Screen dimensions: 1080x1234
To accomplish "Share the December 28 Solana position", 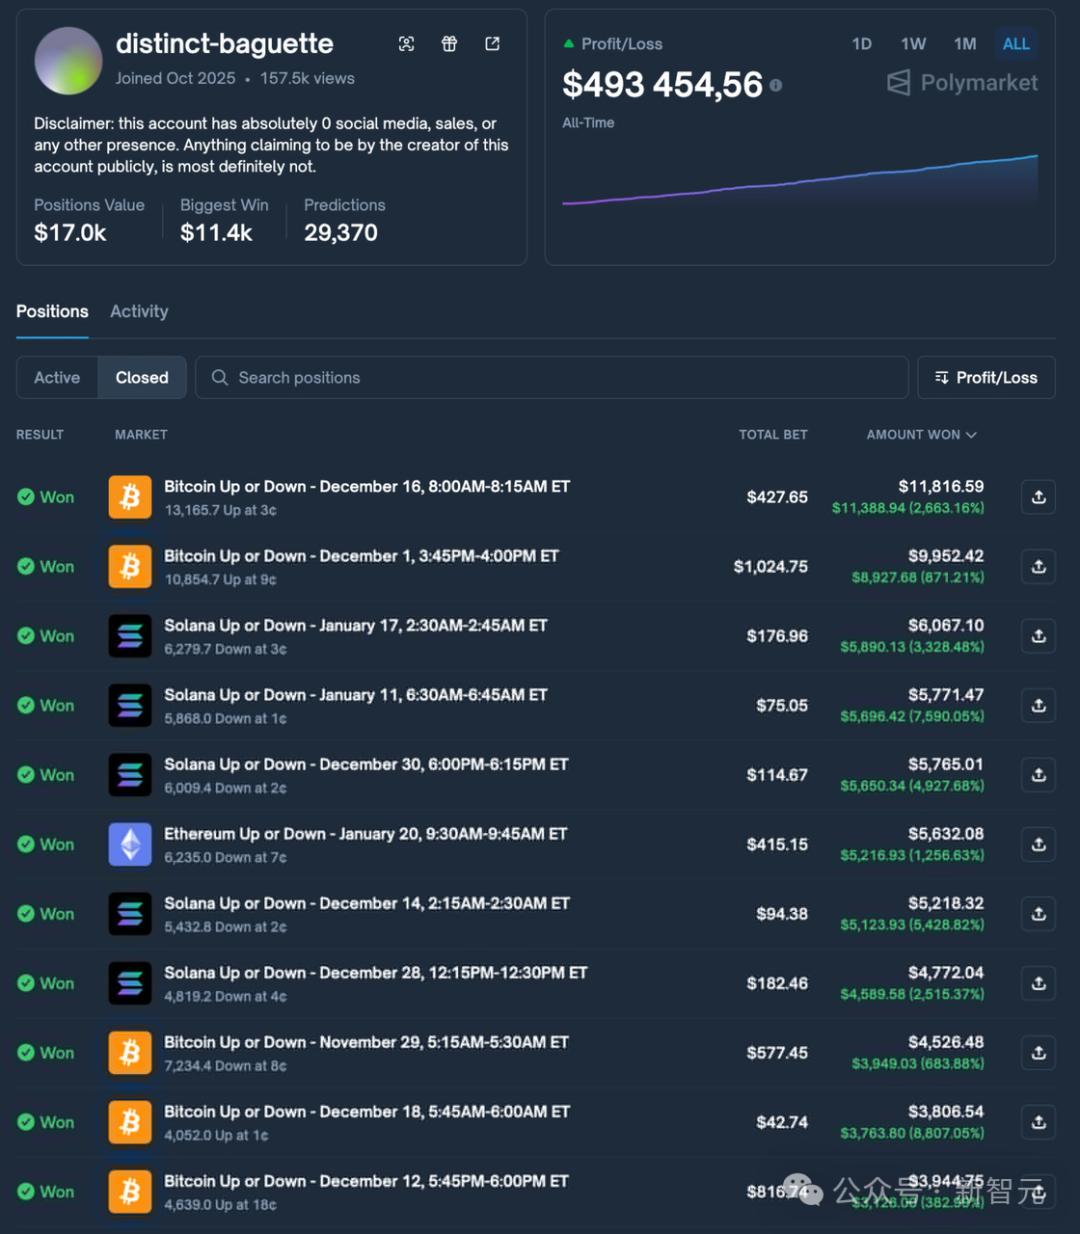I will pyautogui.click(x=1038, y=983).
